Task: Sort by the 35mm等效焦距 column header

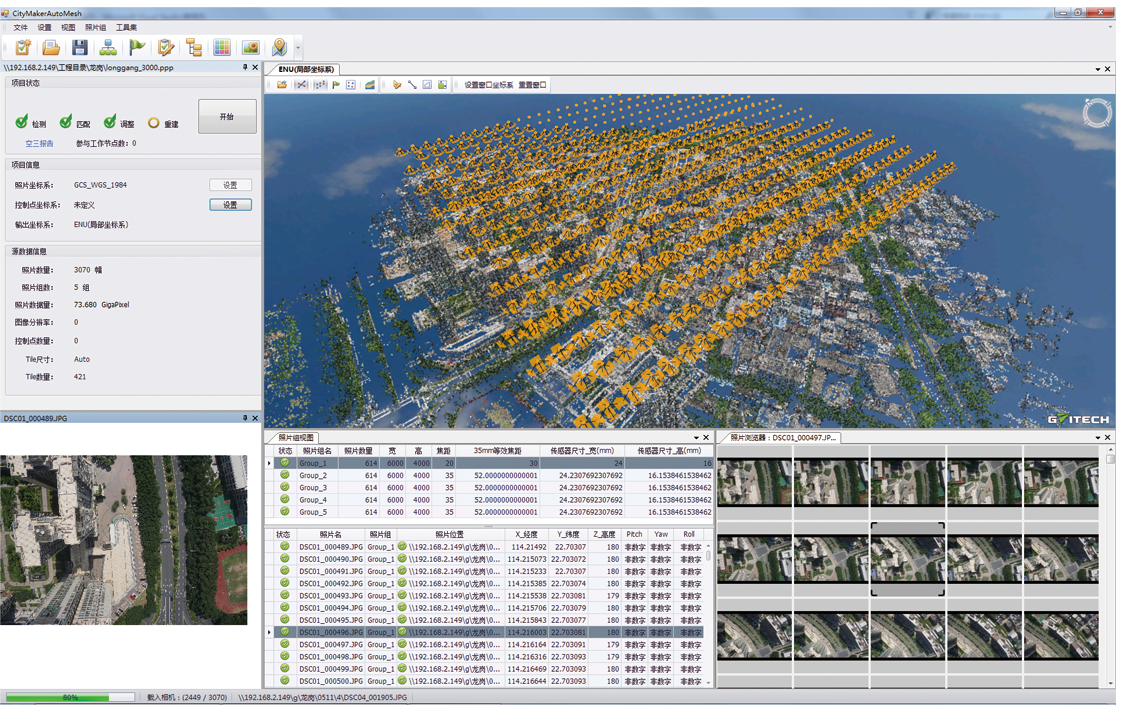Action: click(498, 451)
